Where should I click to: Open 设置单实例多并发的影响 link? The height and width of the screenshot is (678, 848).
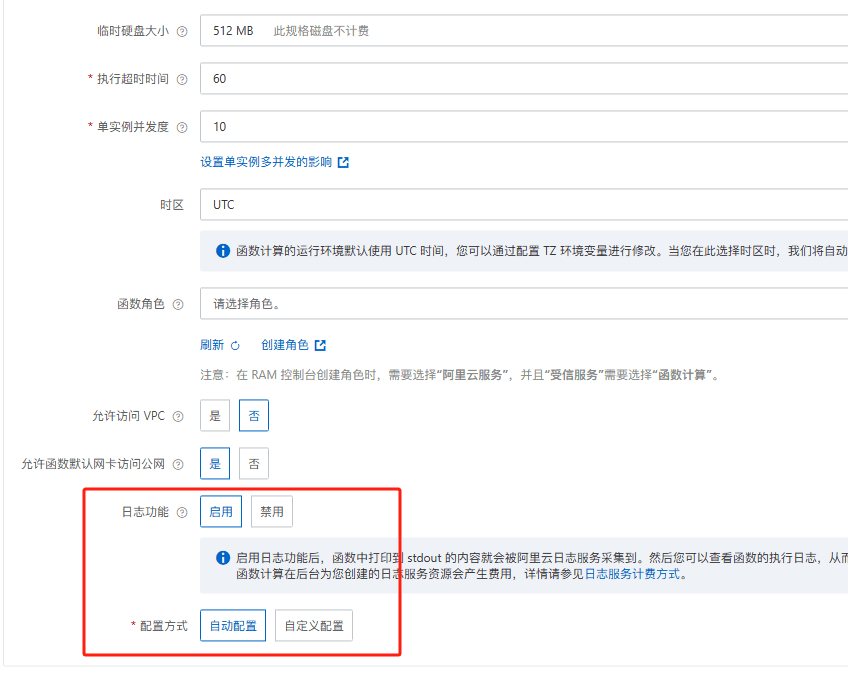[x=266, y=162]
